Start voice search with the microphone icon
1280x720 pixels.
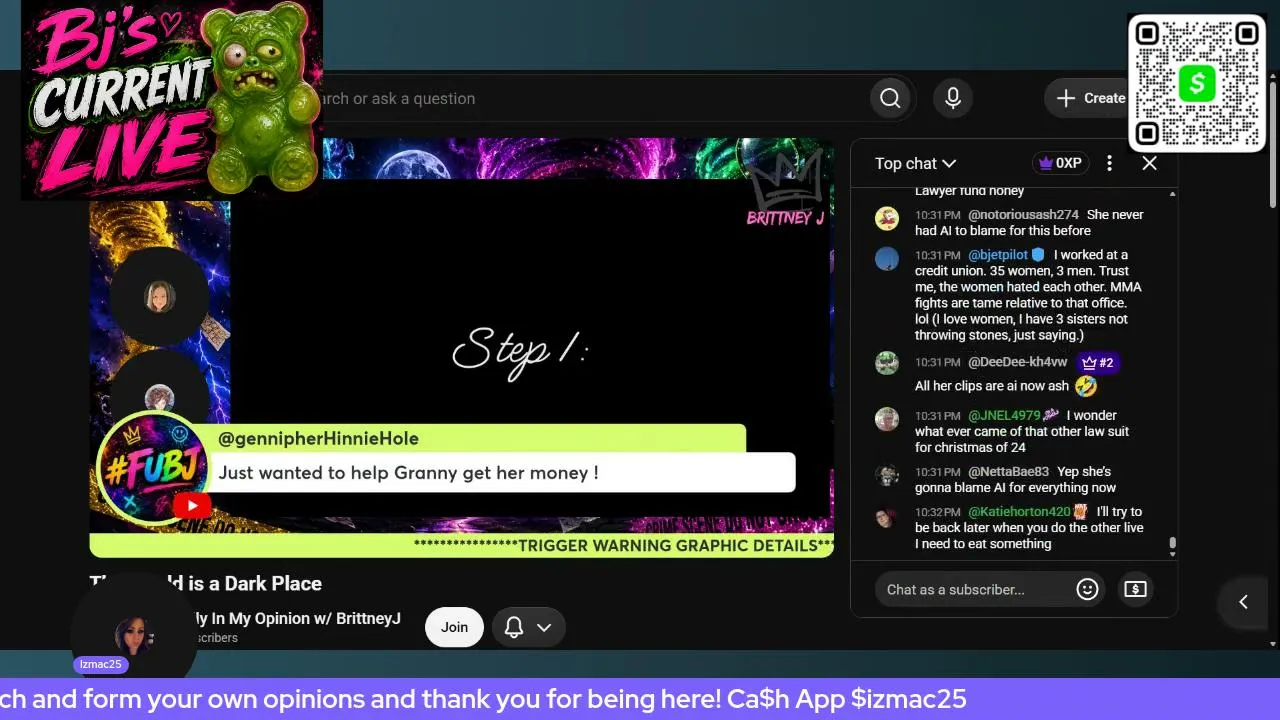tap(953, 98)
